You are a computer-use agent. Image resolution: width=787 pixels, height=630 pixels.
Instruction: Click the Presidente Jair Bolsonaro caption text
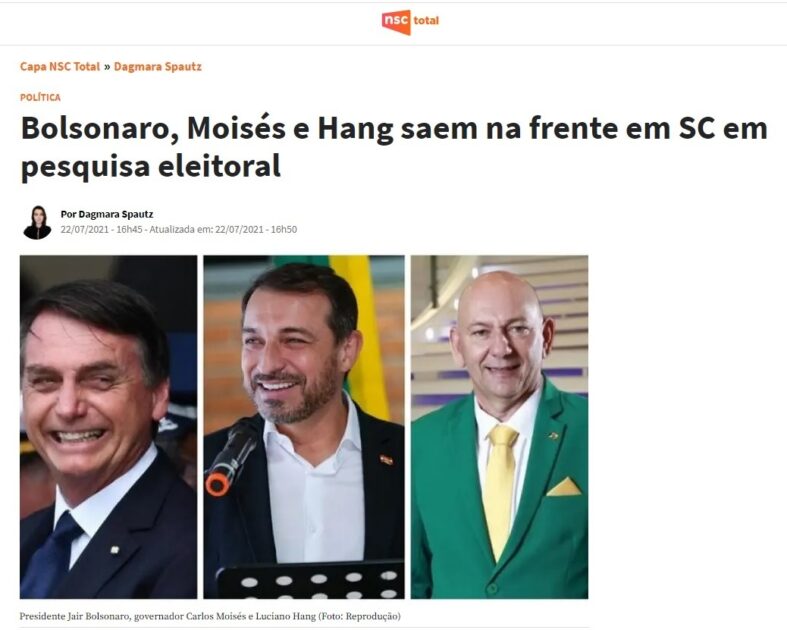tap(74, 616)
